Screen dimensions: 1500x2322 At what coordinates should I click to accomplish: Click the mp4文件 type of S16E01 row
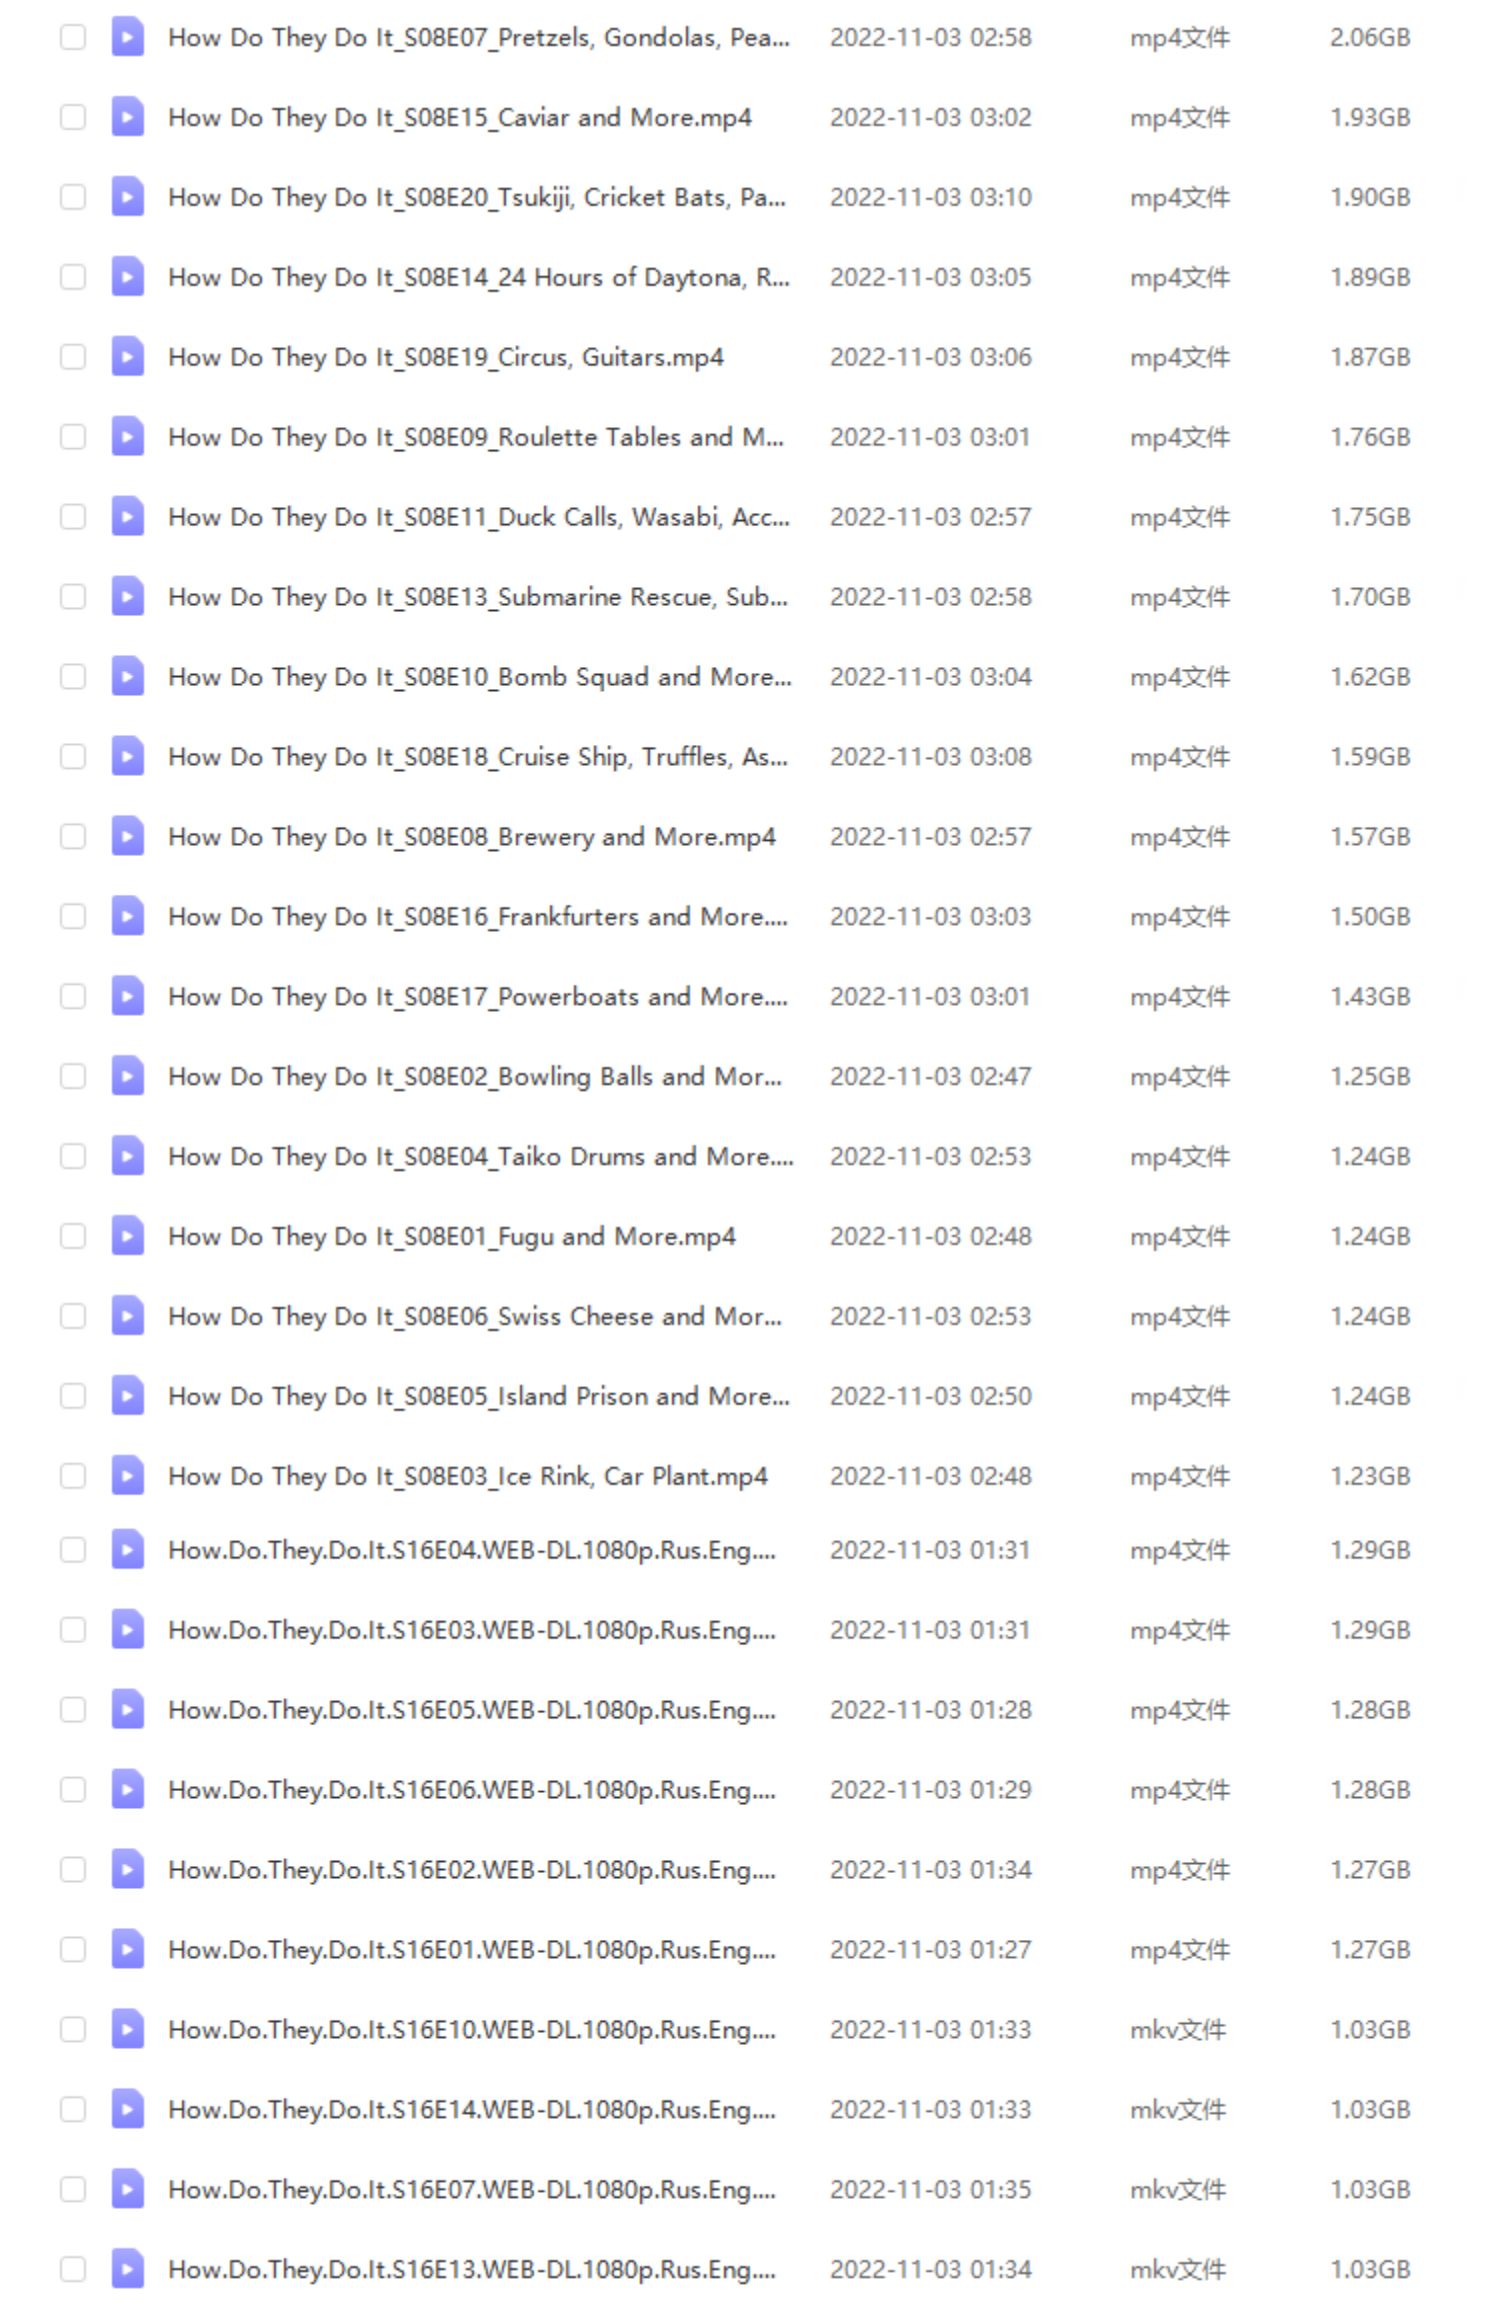point(1180,1950)
